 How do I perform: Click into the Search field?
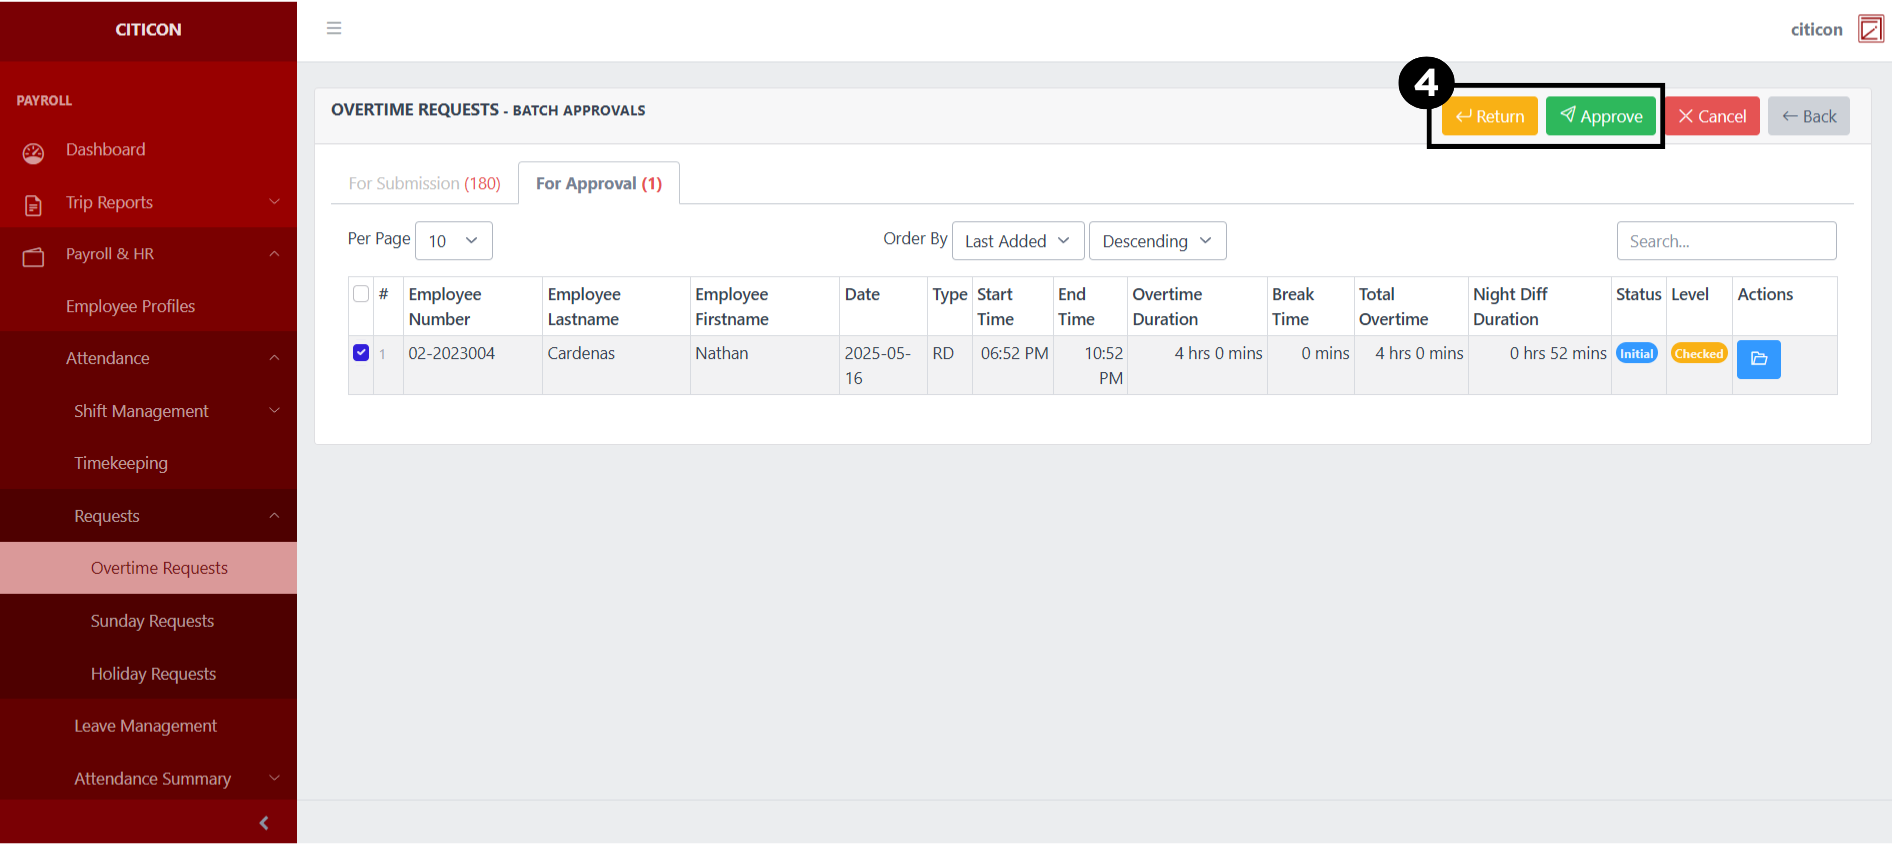tap(1725, 241)
